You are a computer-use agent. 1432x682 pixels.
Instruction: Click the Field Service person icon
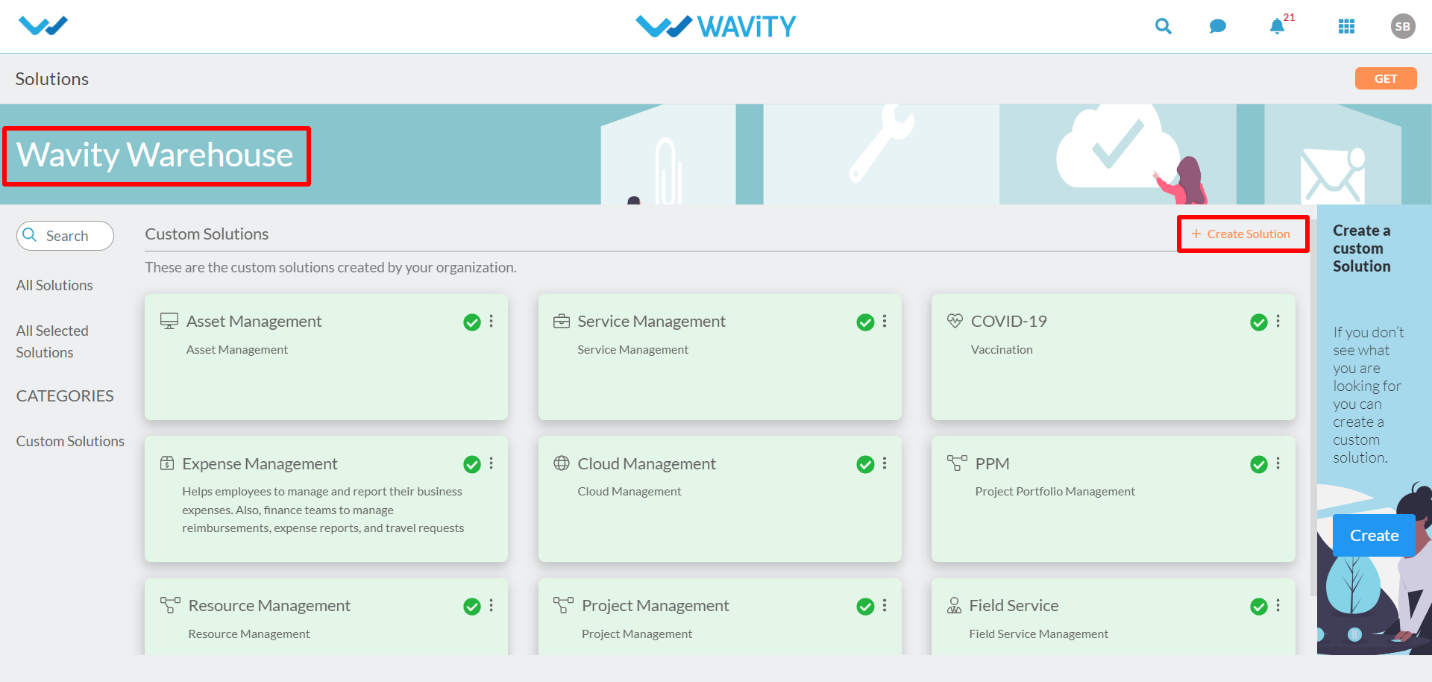point(954,606)
